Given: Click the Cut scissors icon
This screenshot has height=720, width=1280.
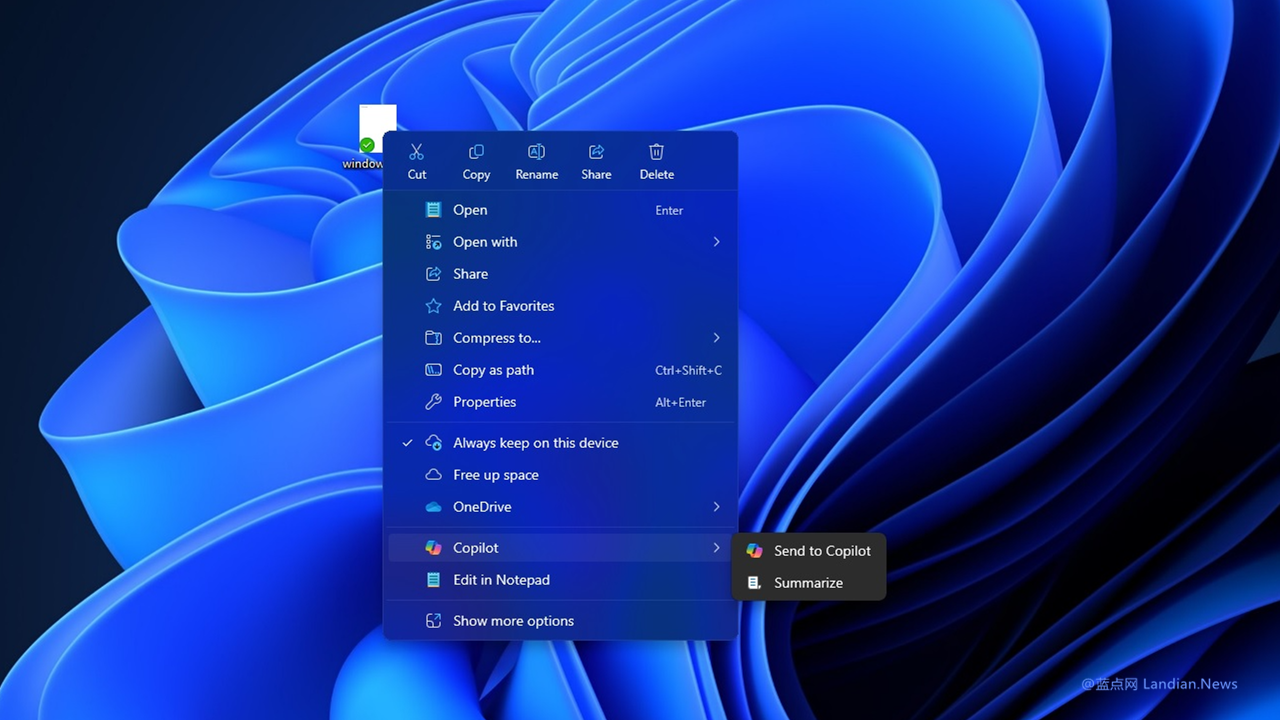Looking at the screenshot, I should (417, 152).
